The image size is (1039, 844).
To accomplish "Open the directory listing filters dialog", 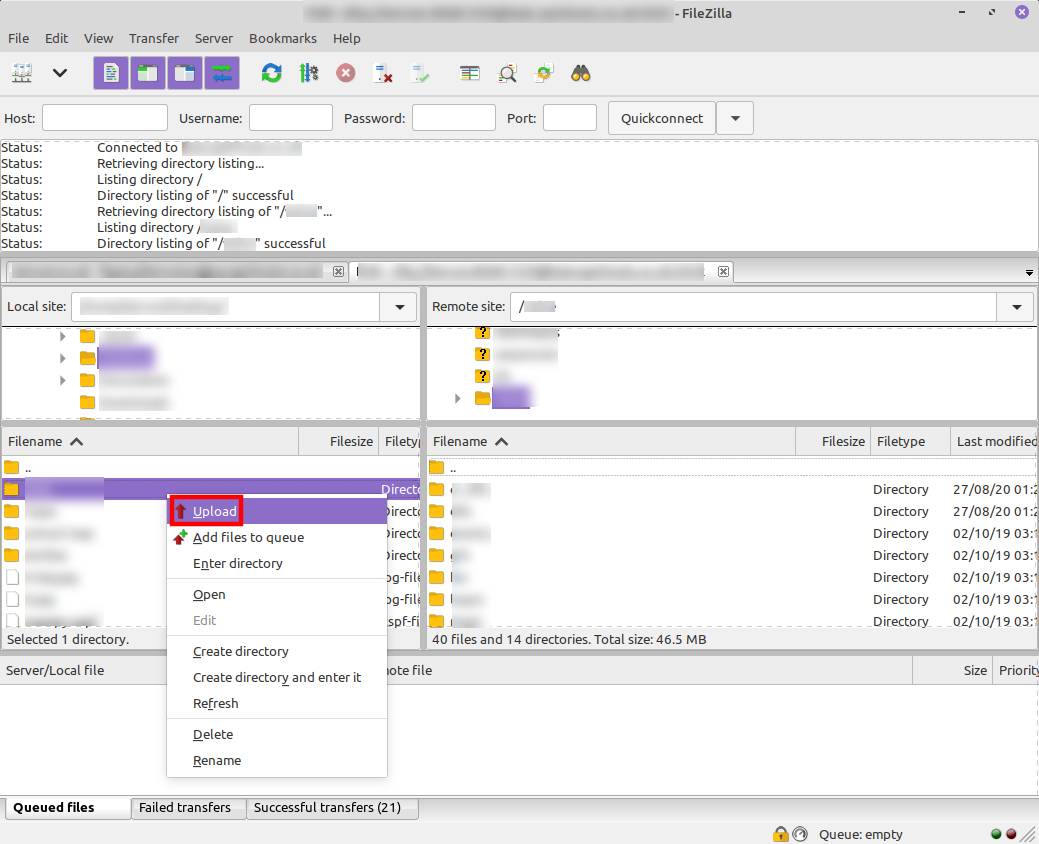I will (470, 73).
